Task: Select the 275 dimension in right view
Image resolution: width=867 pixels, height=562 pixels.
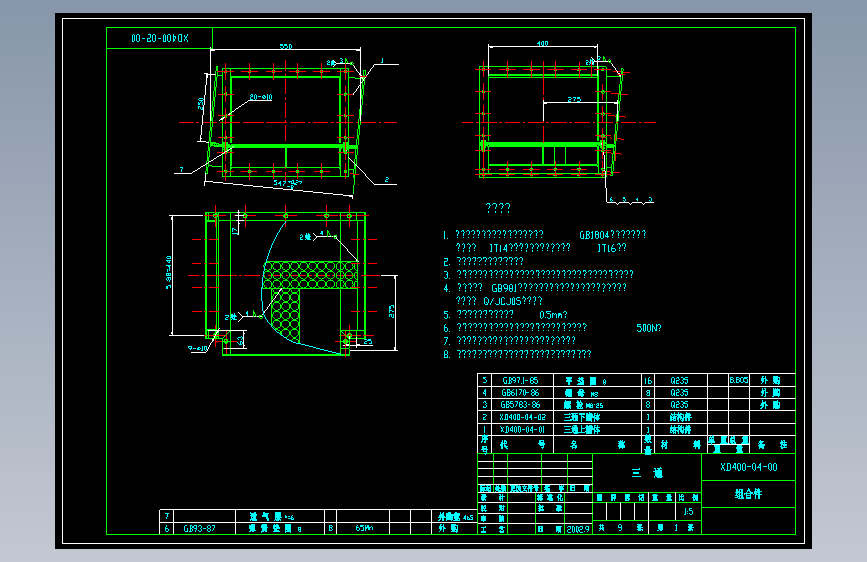Action: [x=574, y=100]
